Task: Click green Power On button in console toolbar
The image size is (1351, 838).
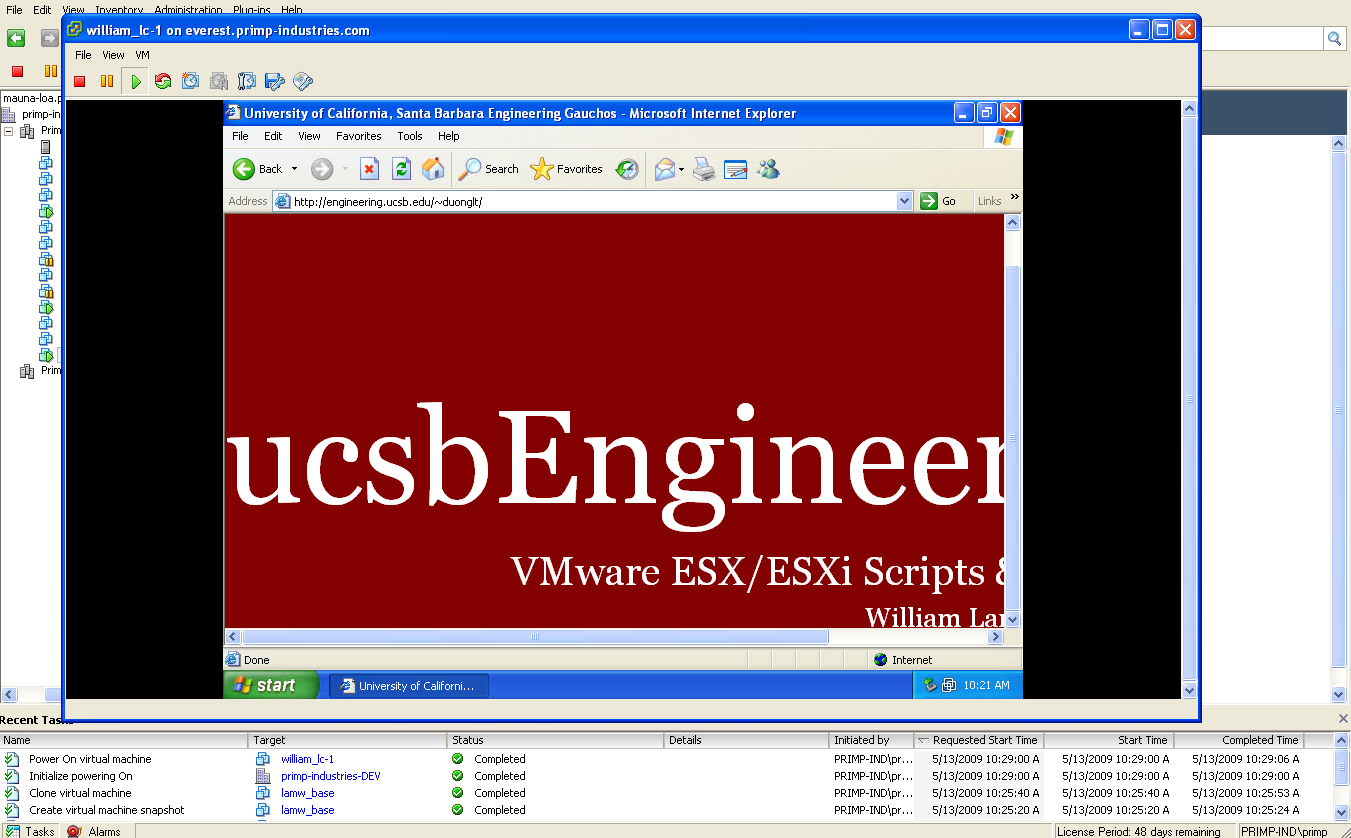Action: pyautogui.click(x=136, y=82)
